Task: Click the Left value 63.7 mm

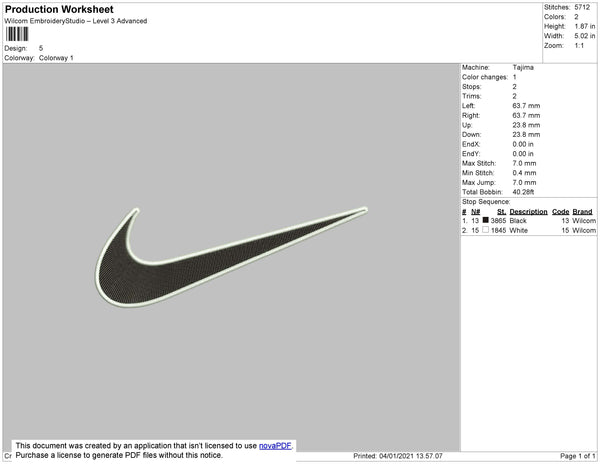Action: (x=526, y=106)
